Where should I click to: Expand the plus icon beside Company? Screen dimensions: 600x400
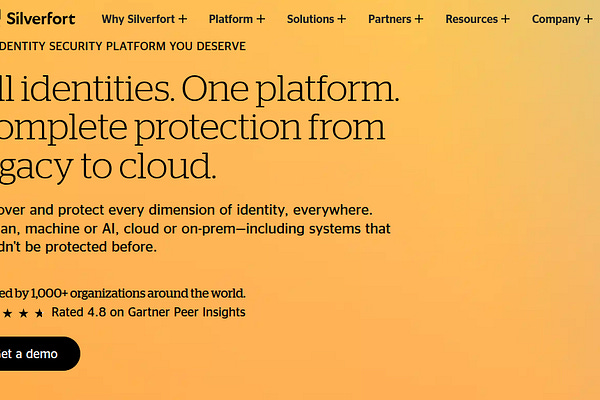[589, 19]
